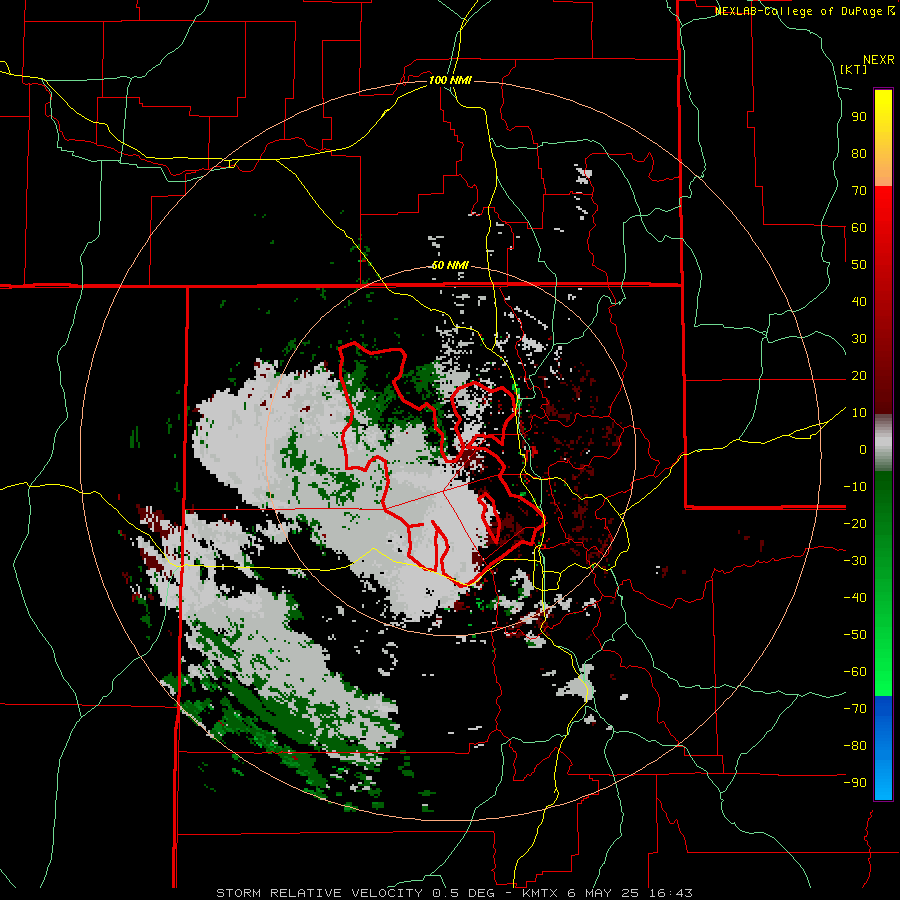Click the '50' value on the velocity scale

click(859, 265)
